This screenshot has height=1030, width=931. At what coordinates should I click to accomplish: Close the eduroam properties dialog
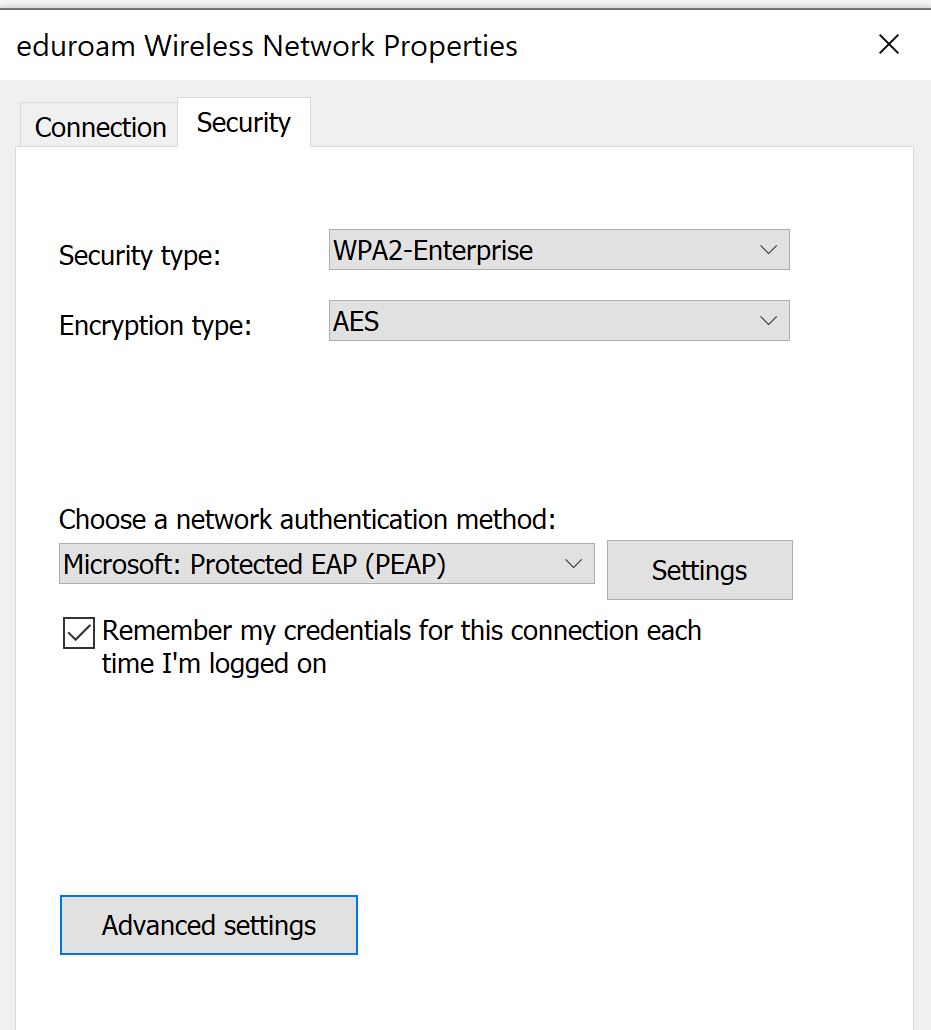point(888,44)
